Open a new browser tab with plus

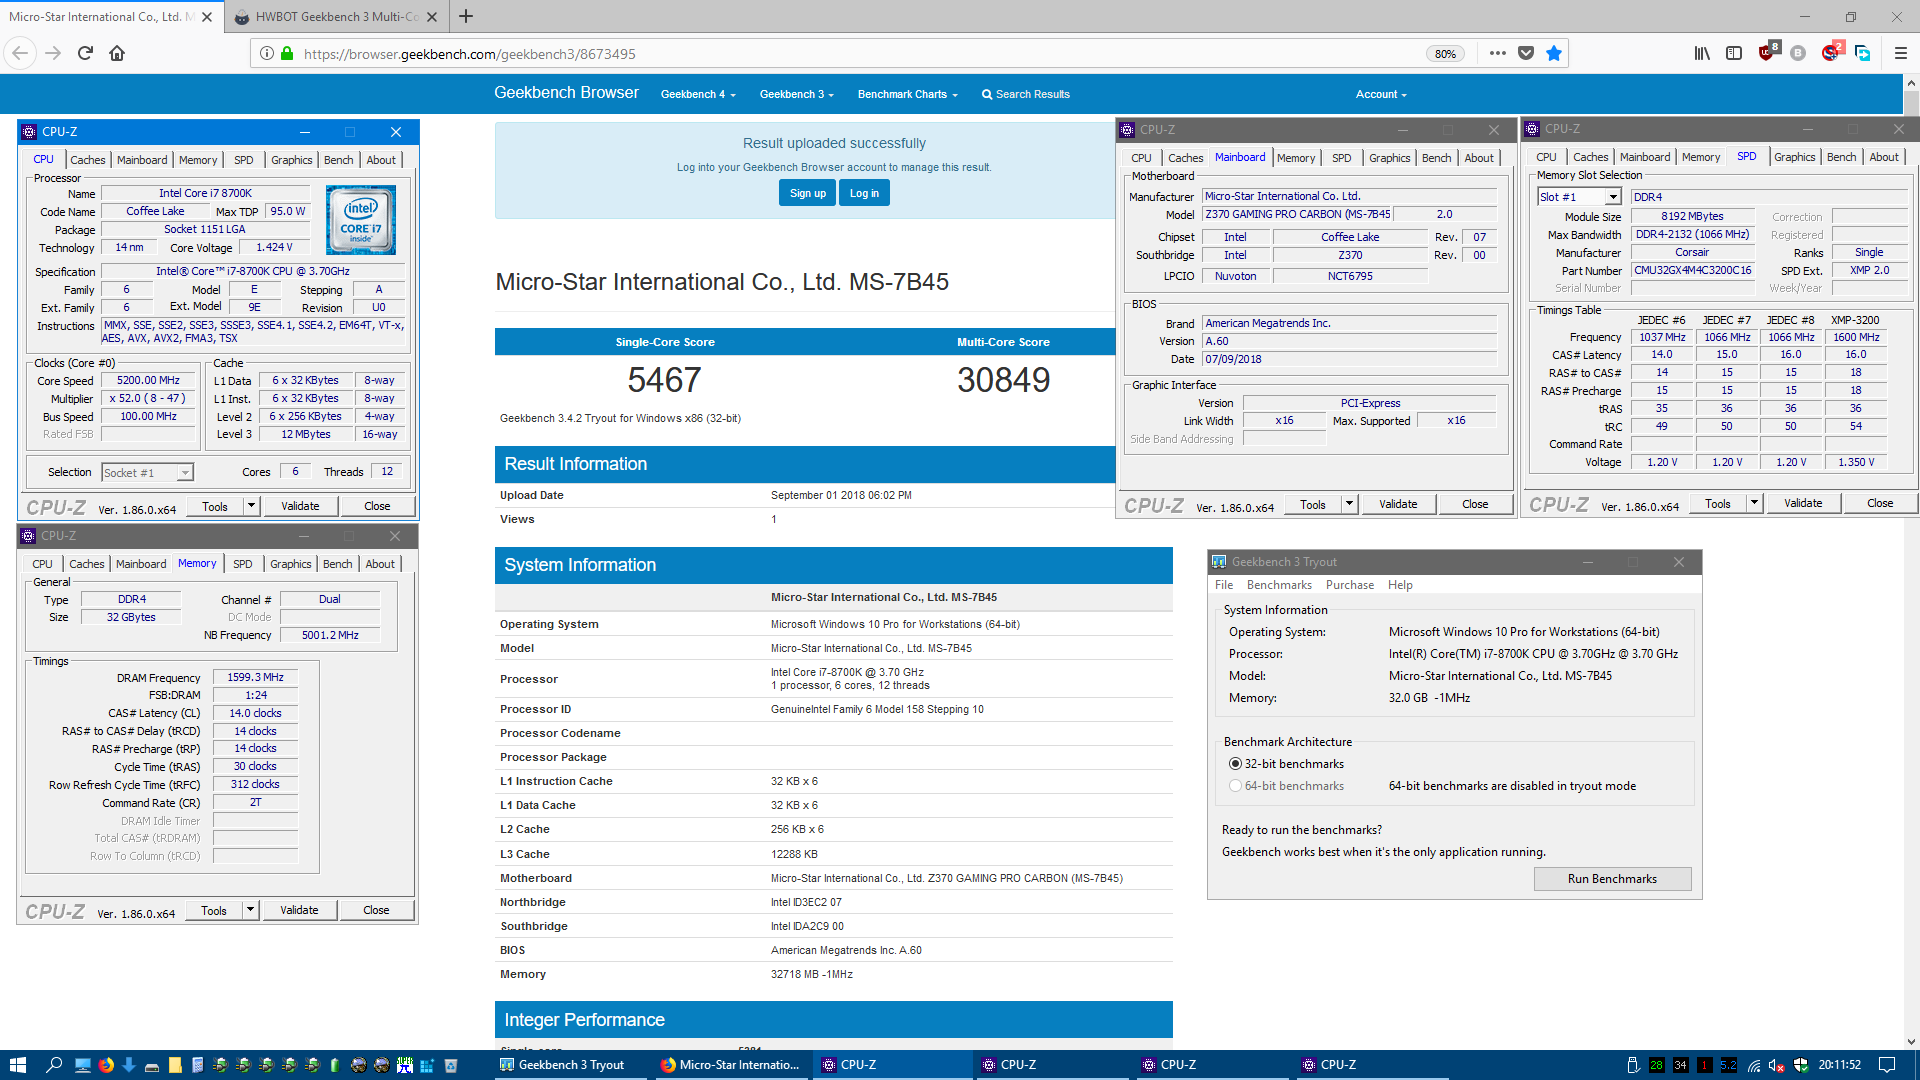(x=466, y=16)
